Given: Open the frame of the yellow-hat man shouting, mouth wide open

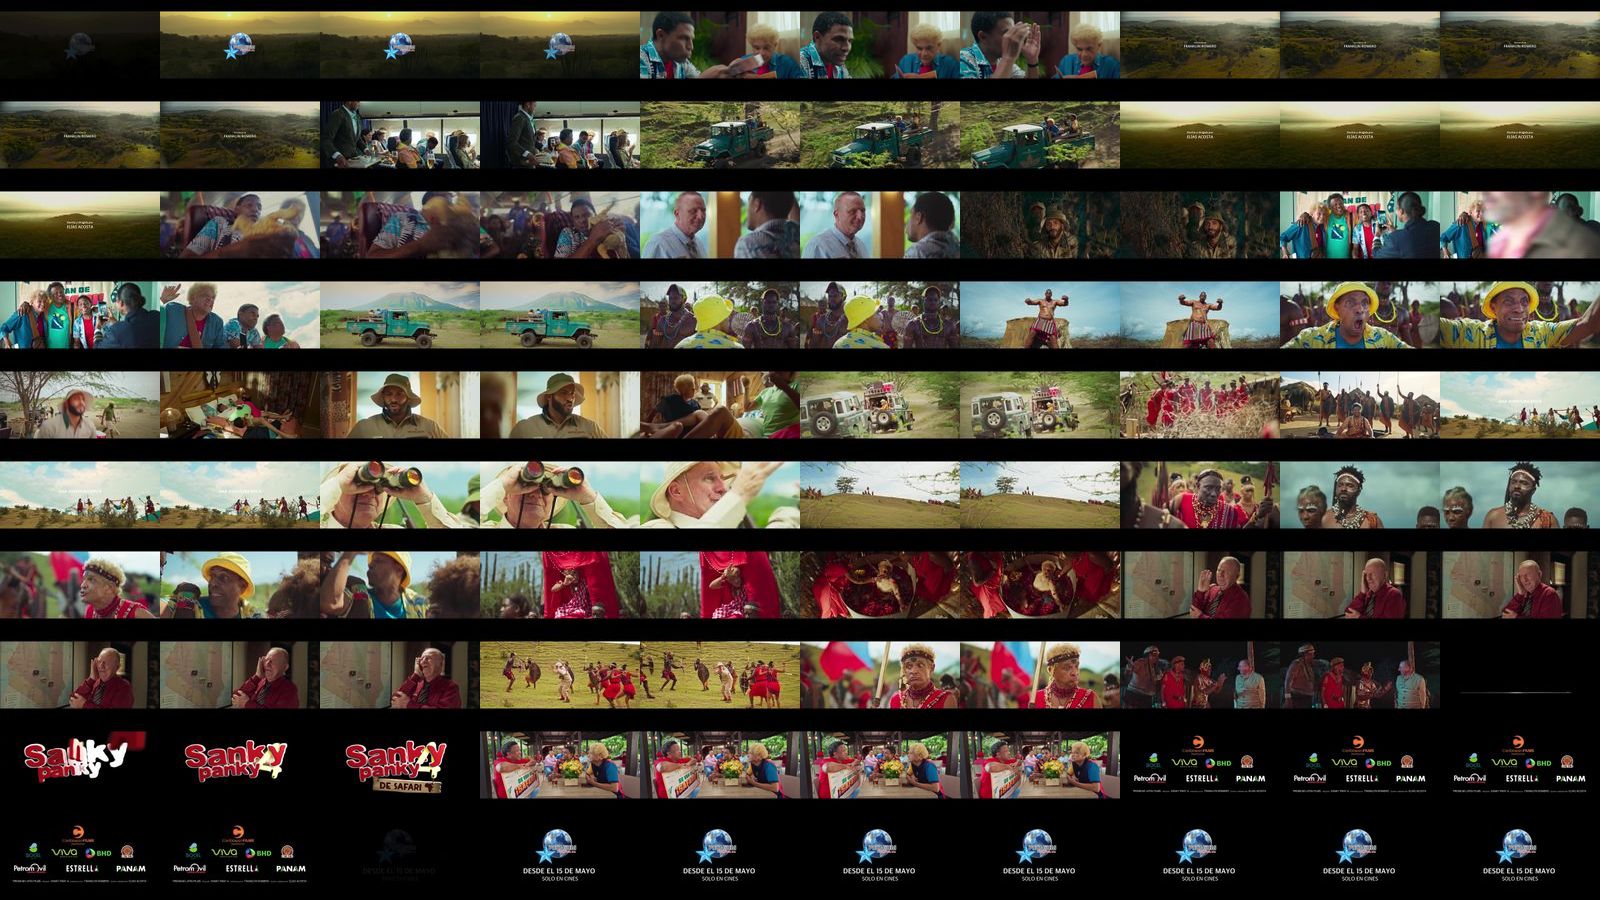Looking at the screenshot, I should [x=1360, y=315].
